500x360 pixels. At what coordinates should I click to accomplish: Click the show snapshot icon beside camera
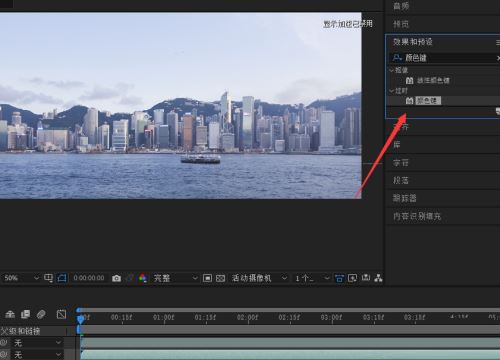(x=130, y=278)
